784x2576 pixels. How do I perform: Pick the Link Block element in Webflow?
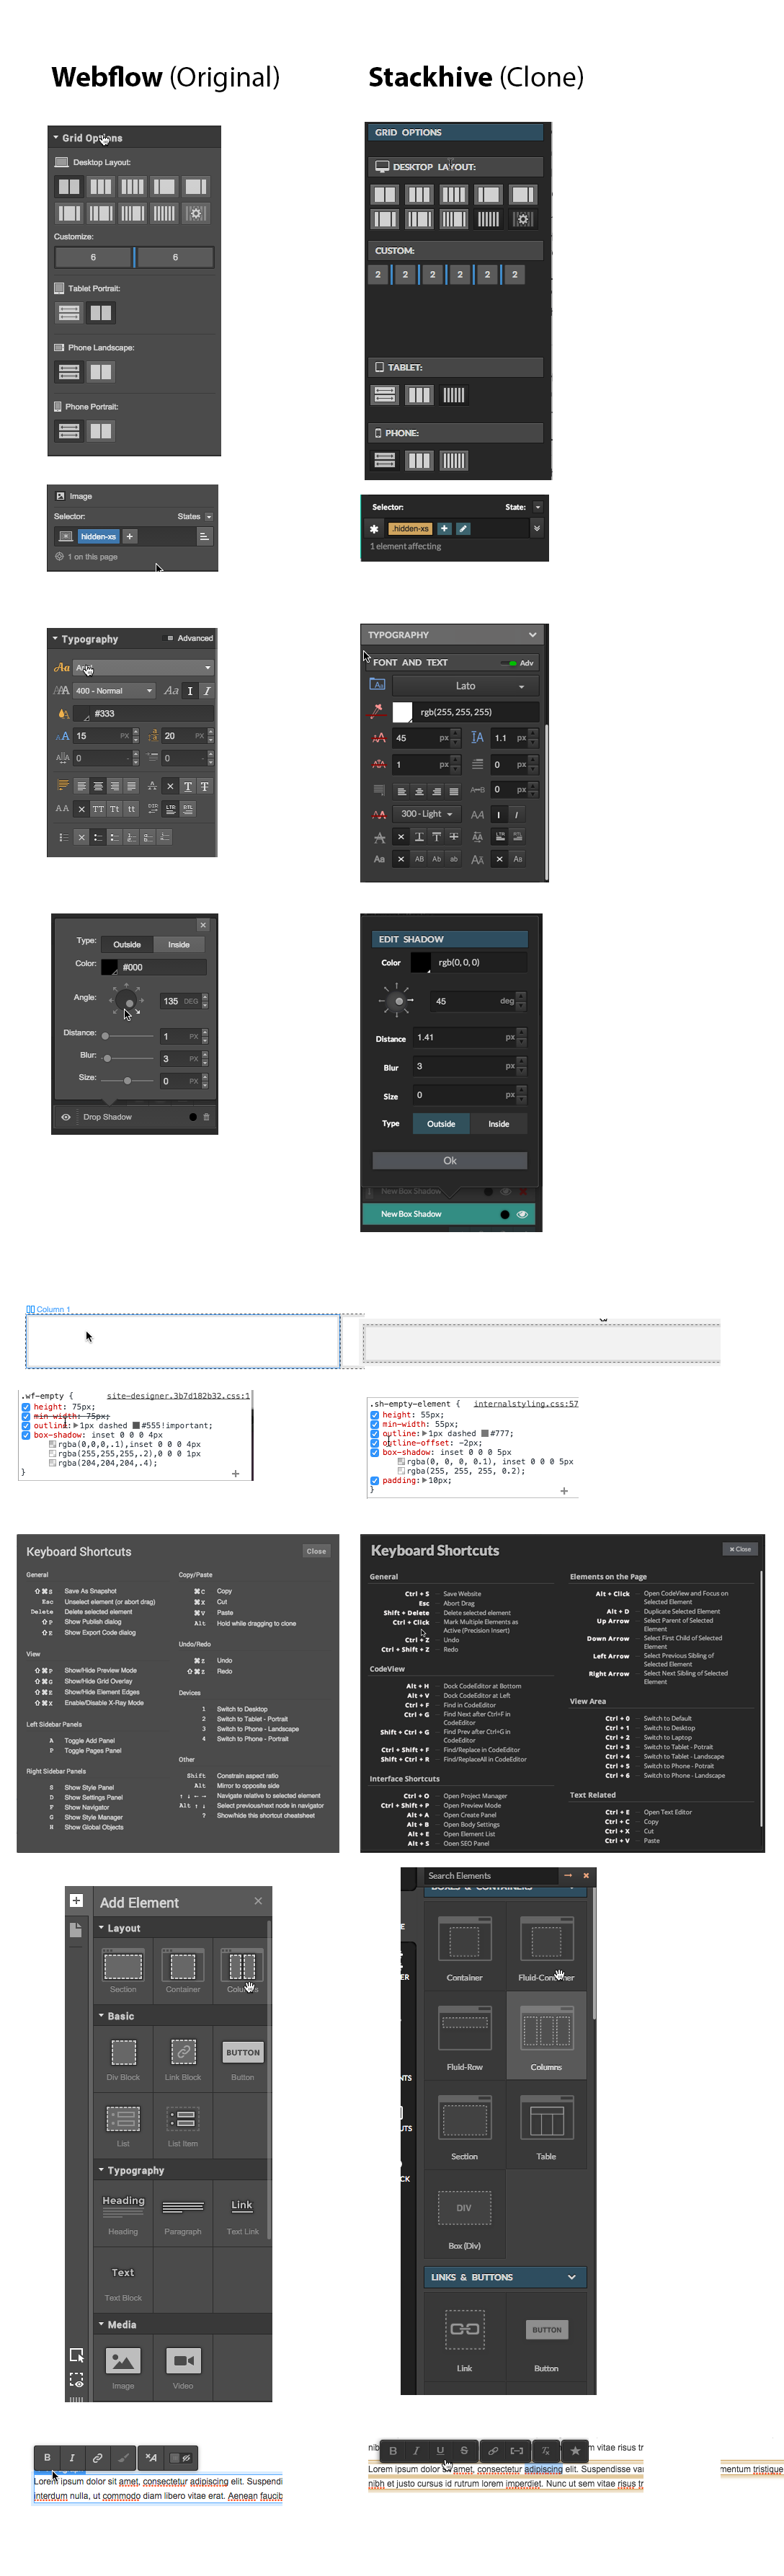(x=183, y=2059)
